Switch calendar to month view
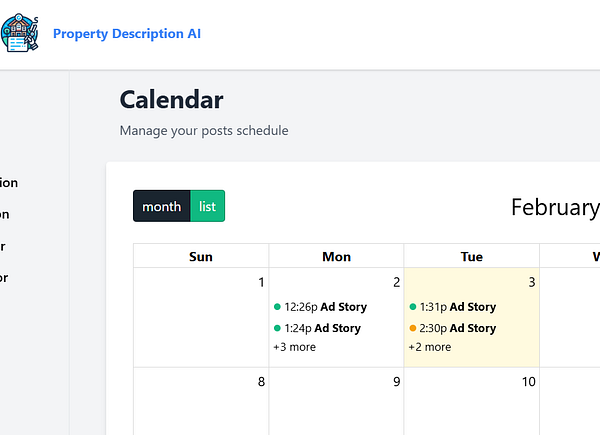The image size is (600, 435). [162, 206]
